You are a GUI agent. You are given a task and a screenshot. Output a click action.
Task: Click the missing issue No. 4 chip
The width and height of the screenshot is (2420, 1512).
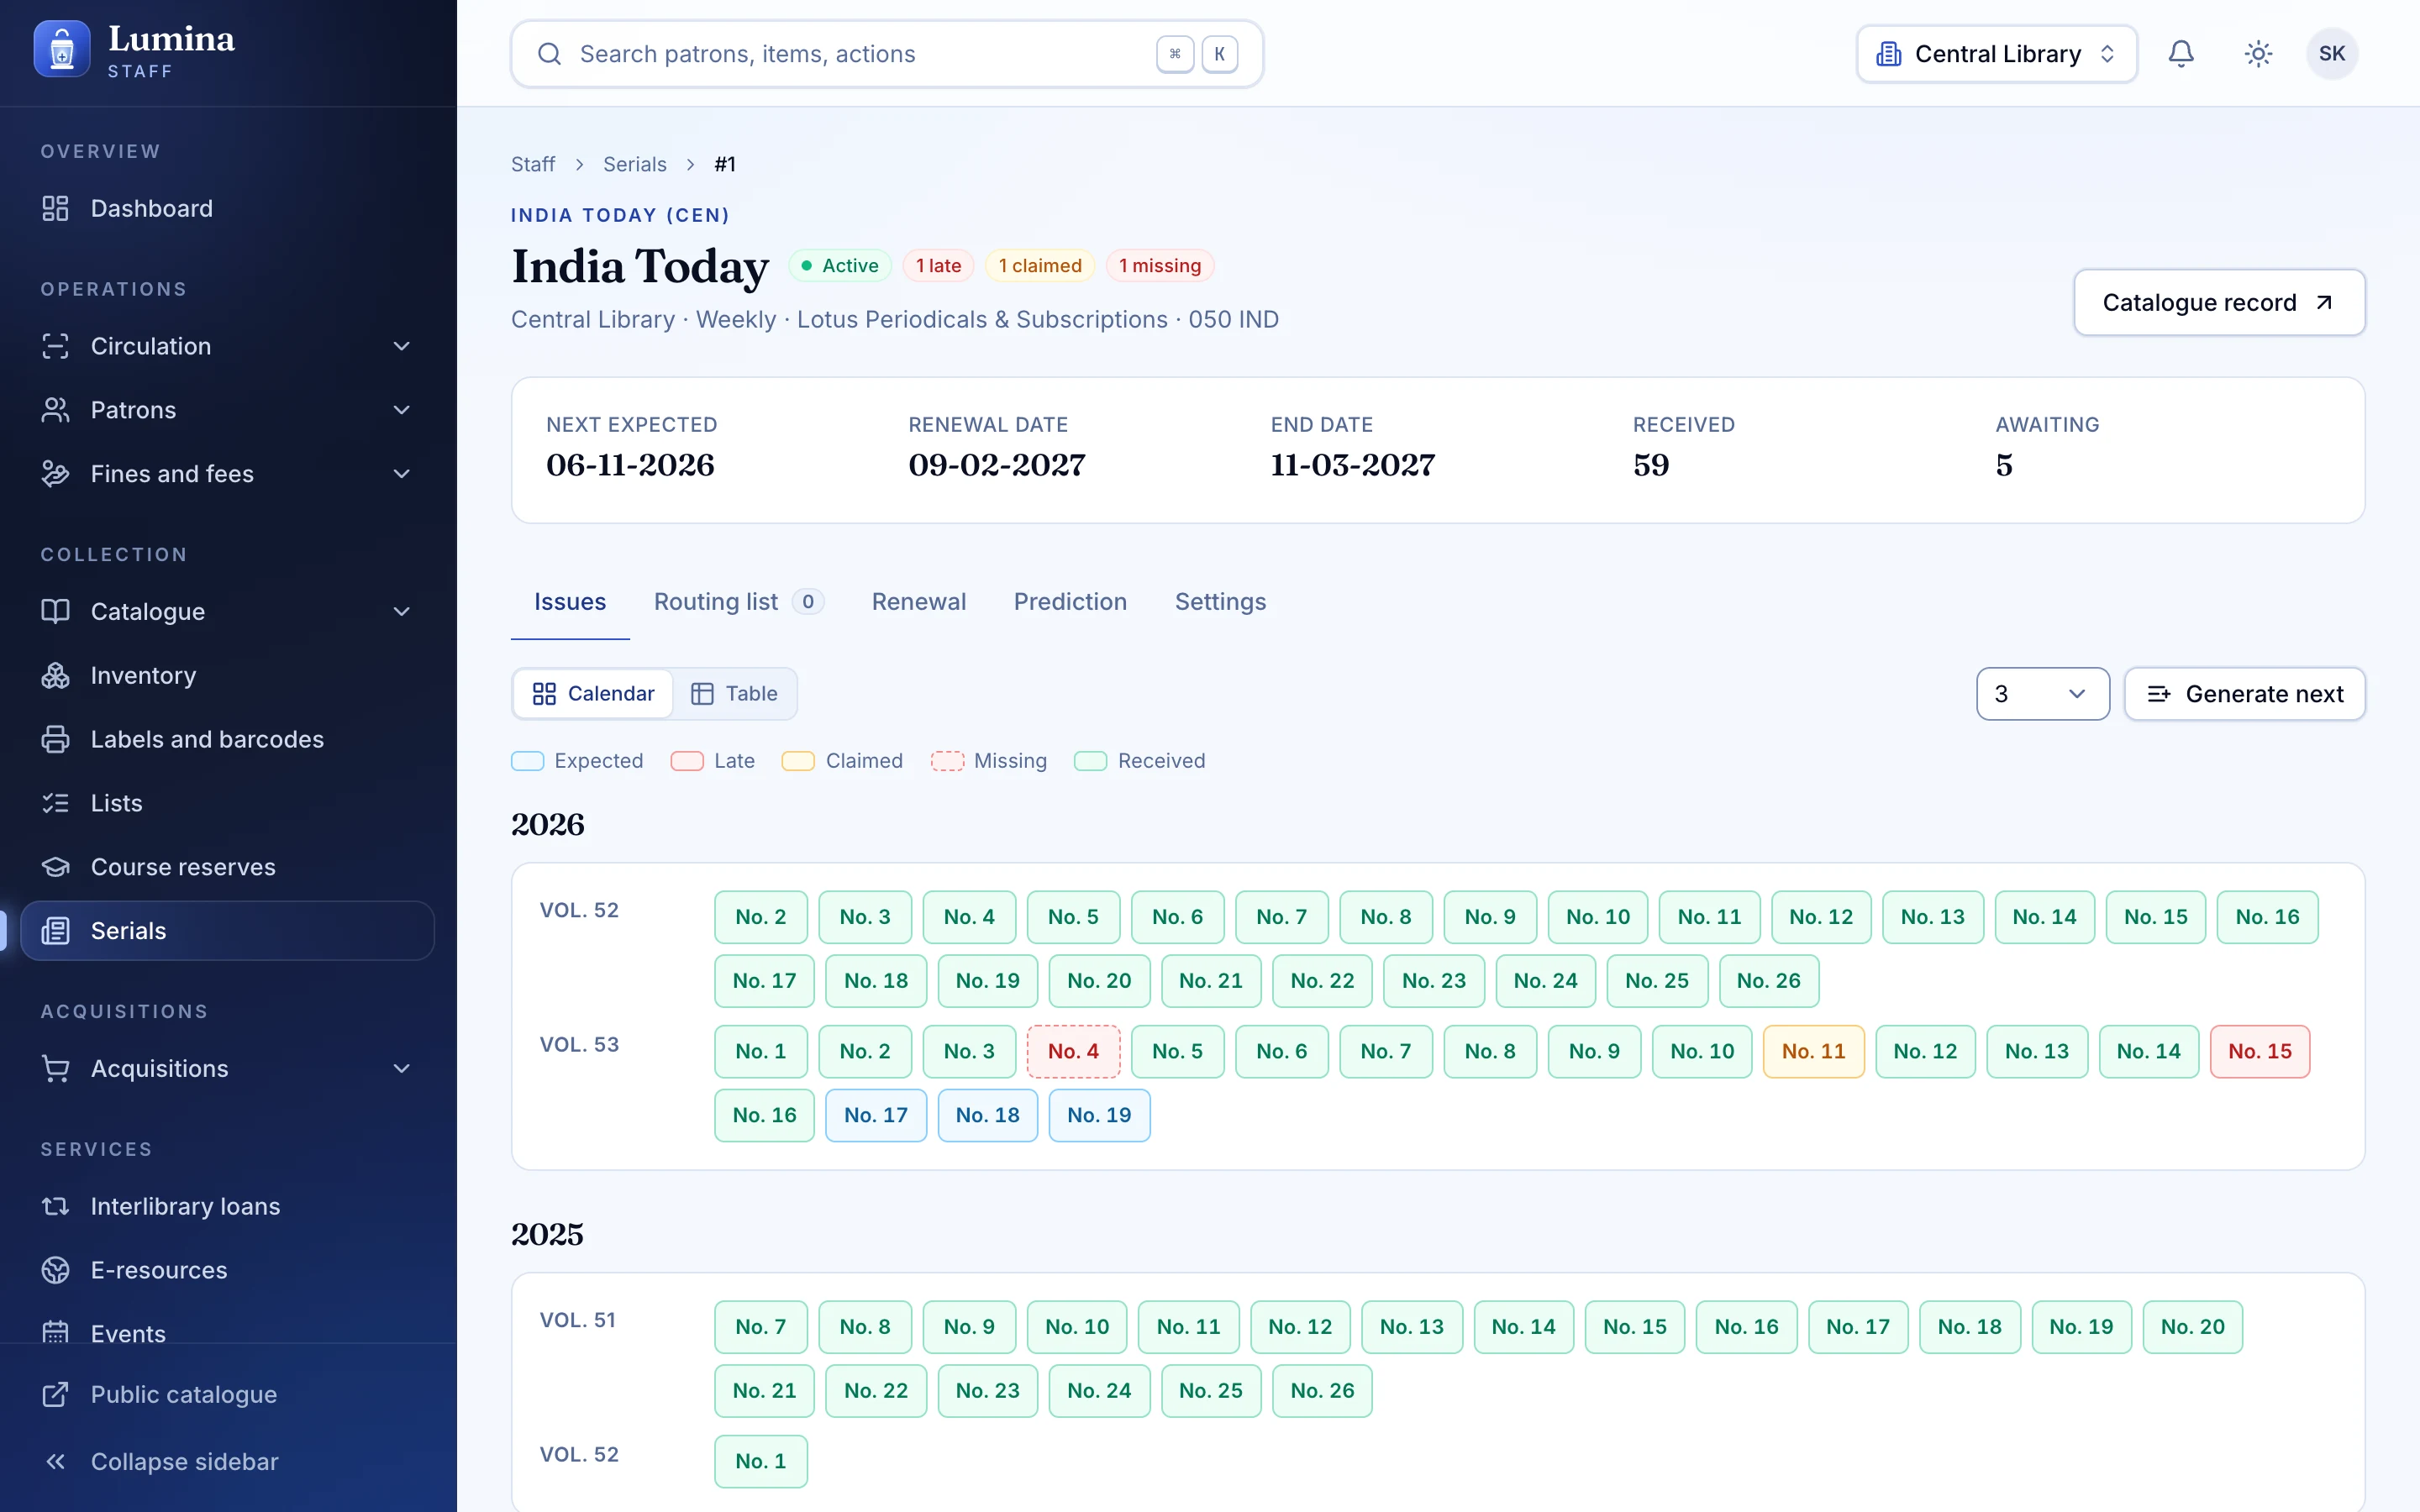[1073, 1051]
